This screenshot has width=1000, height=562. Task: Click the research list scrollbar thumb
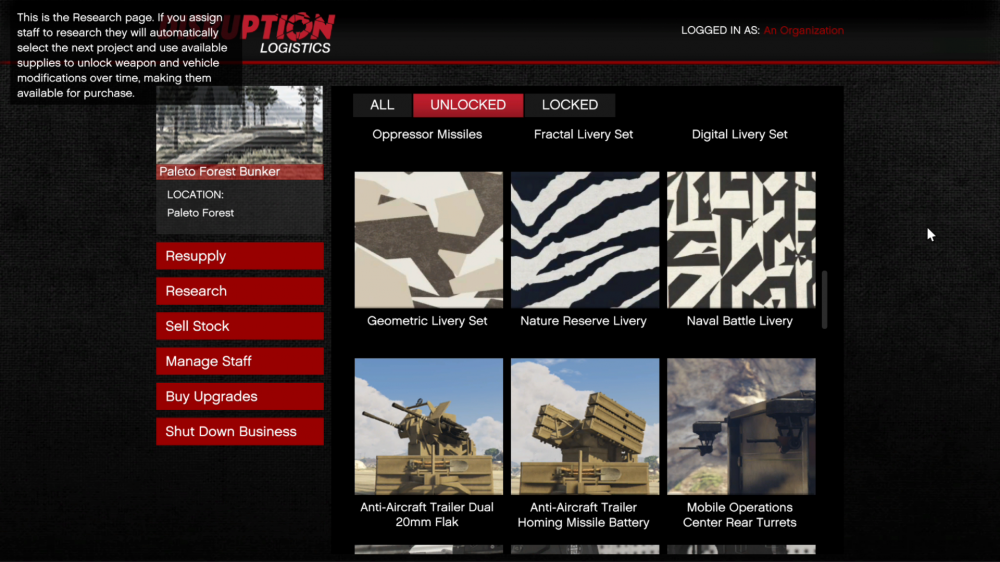[x=825, y=300]
